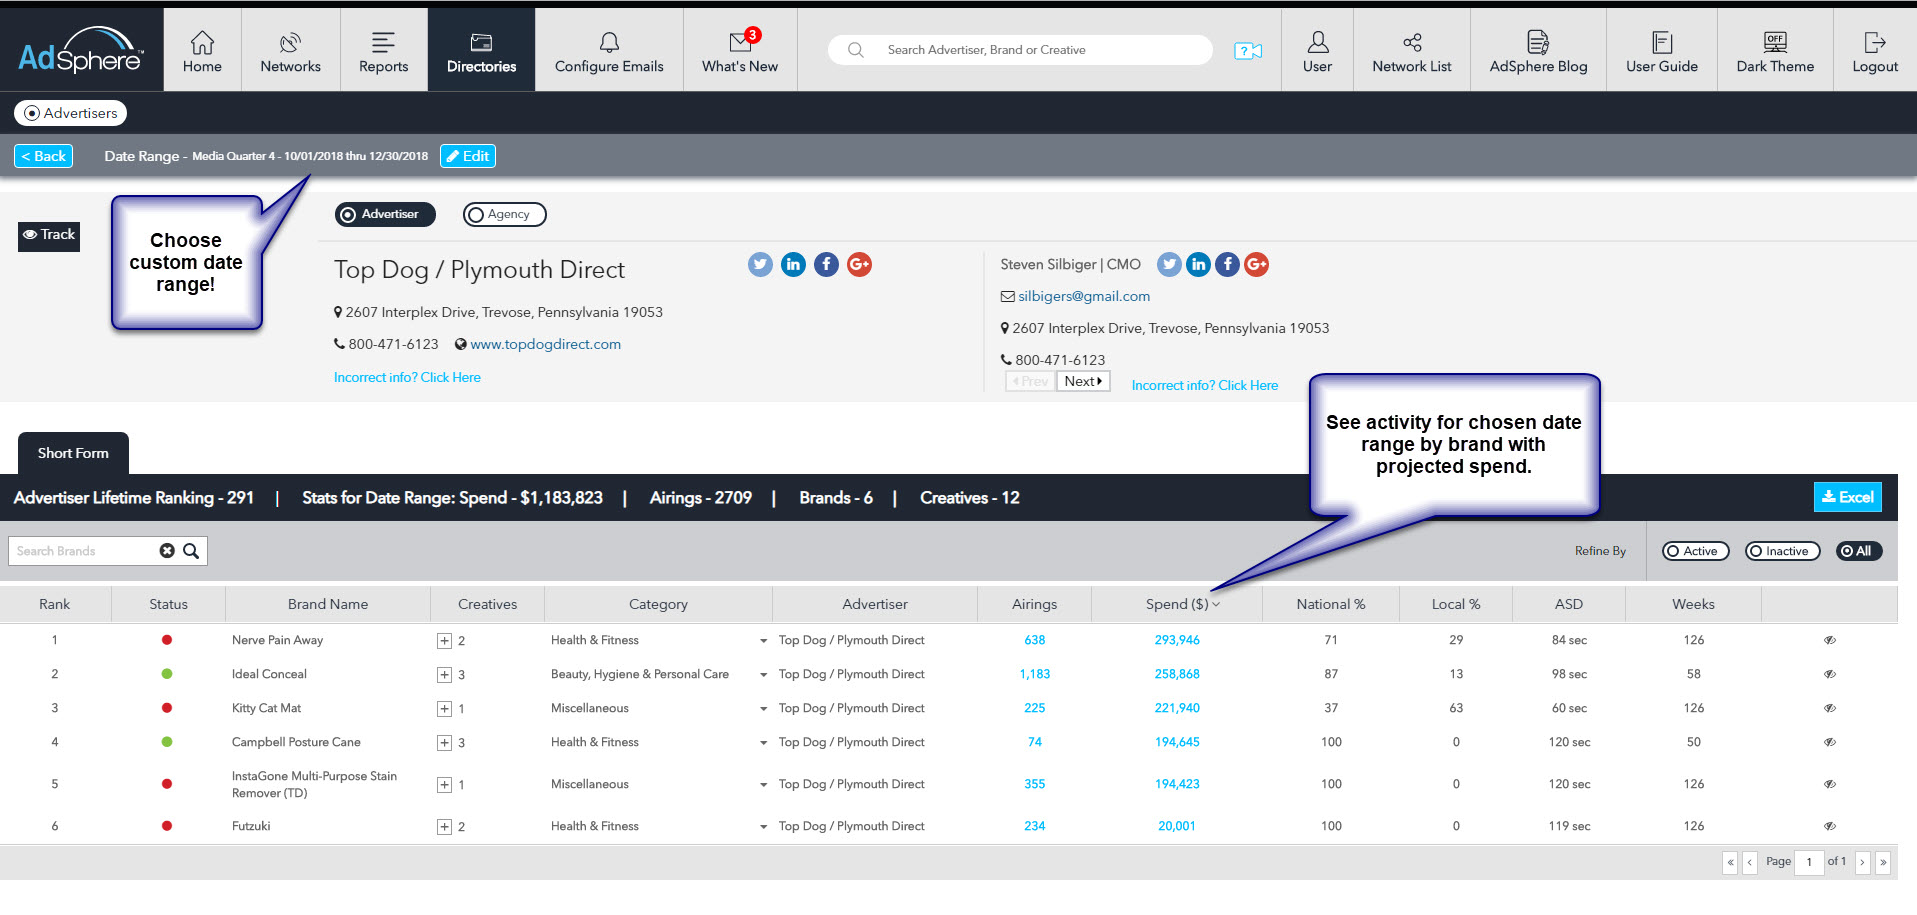
Task: Go to the first page of results
Action: [x=1730, y=862]
